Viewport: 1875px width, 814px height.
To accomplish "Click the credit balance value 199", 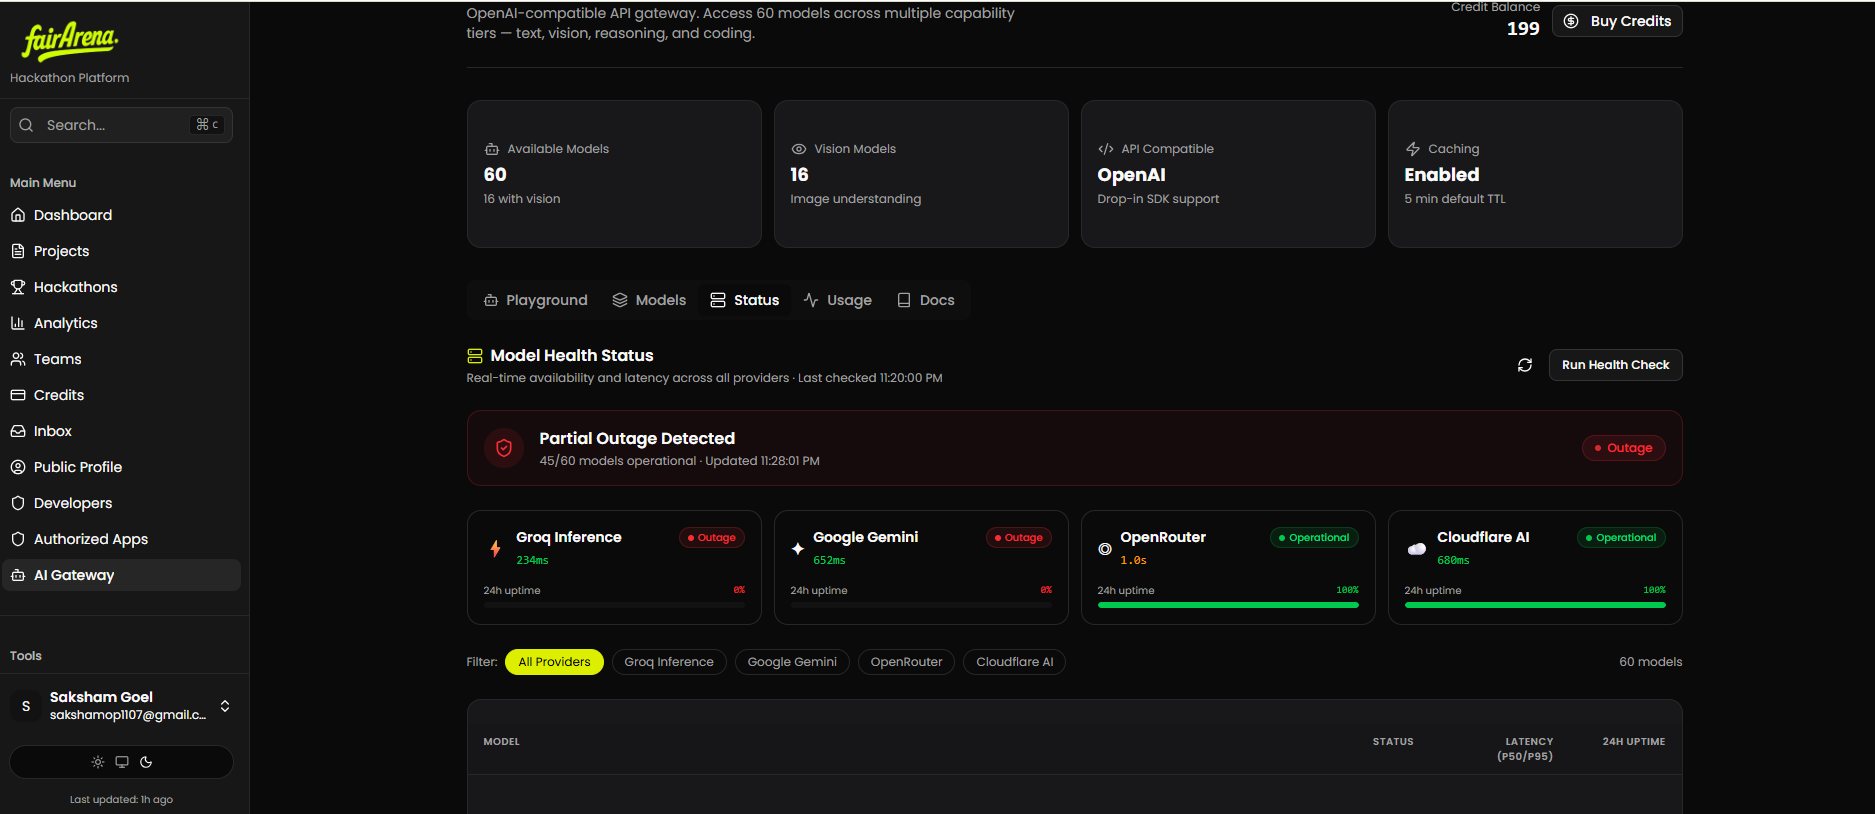I will point(1523,29).
